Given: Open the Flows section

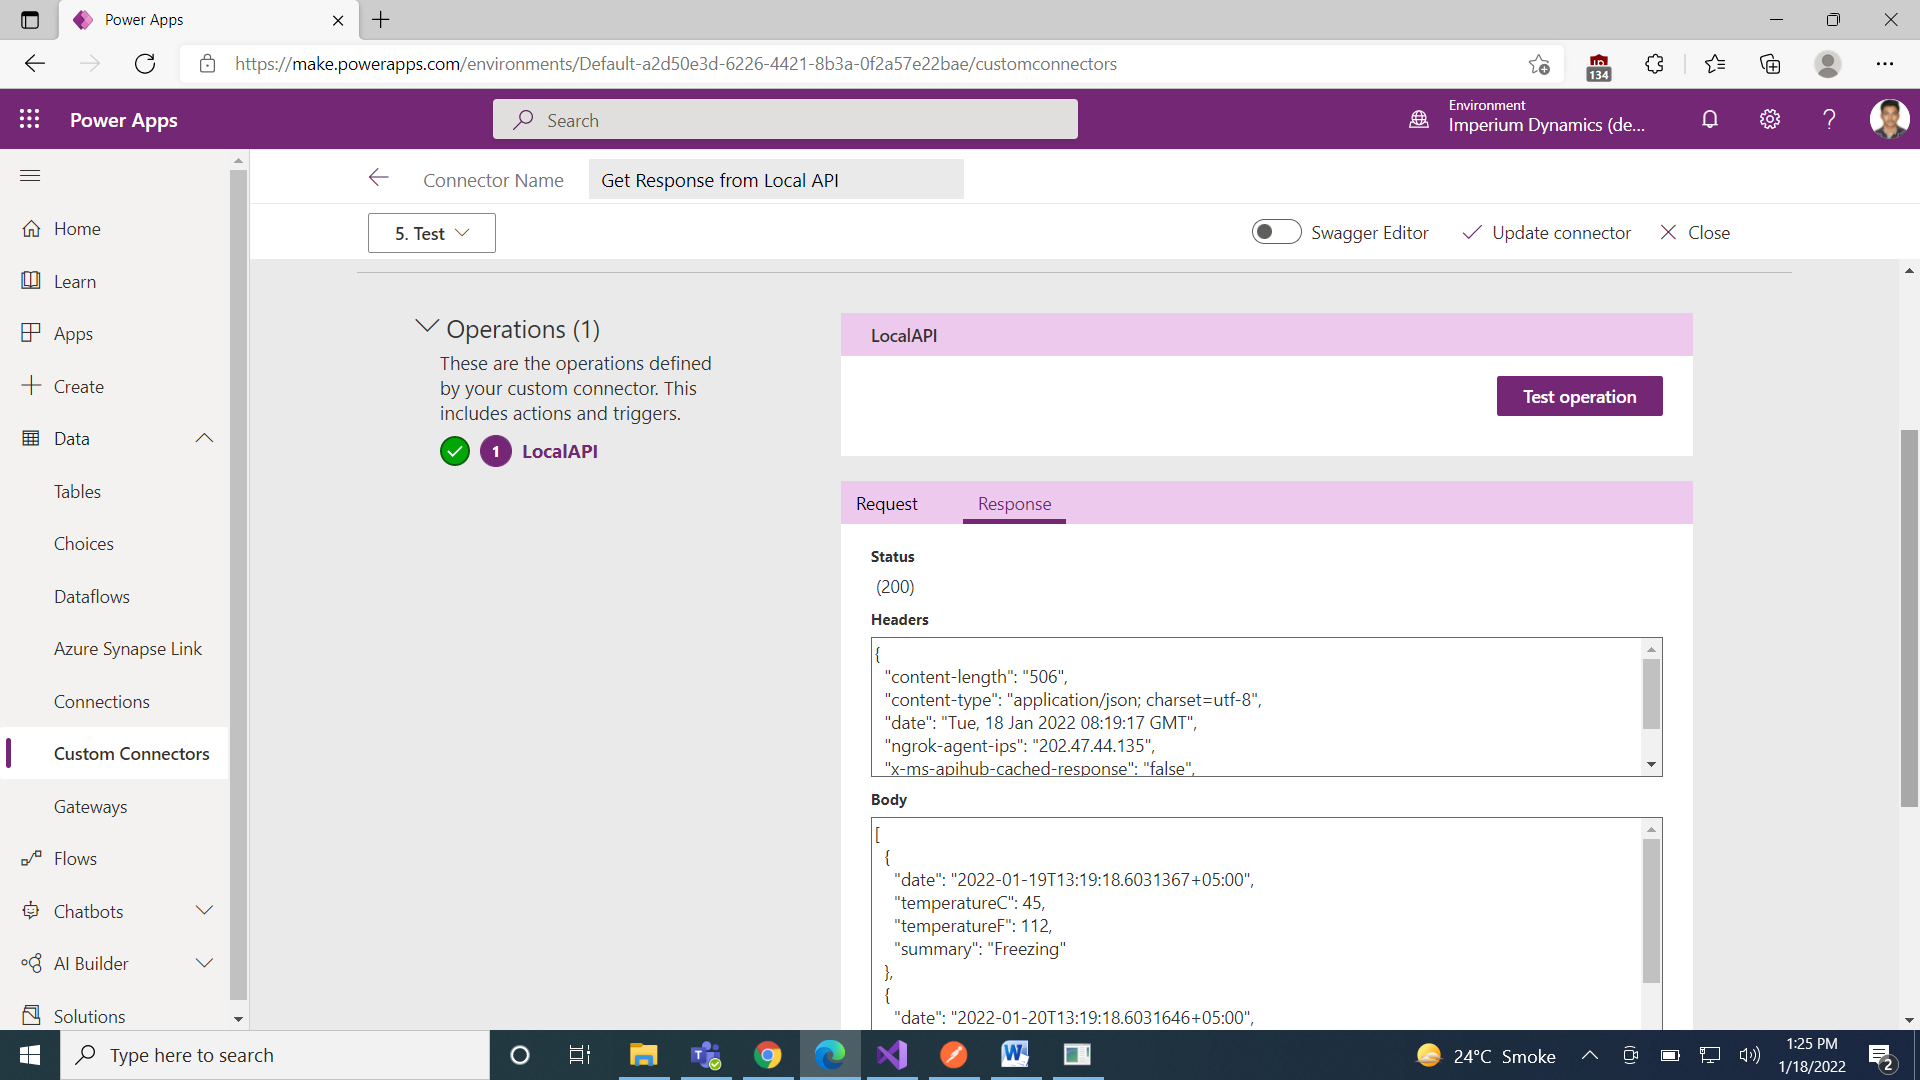Looking at the screenshot, I should coord(75,858).
